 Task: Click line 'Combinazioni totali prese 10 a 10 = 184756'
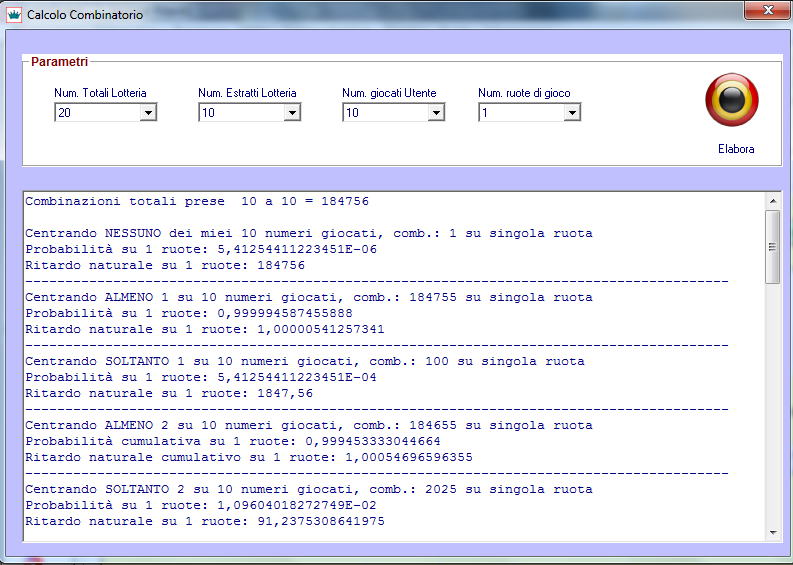(x=197, y=201)
